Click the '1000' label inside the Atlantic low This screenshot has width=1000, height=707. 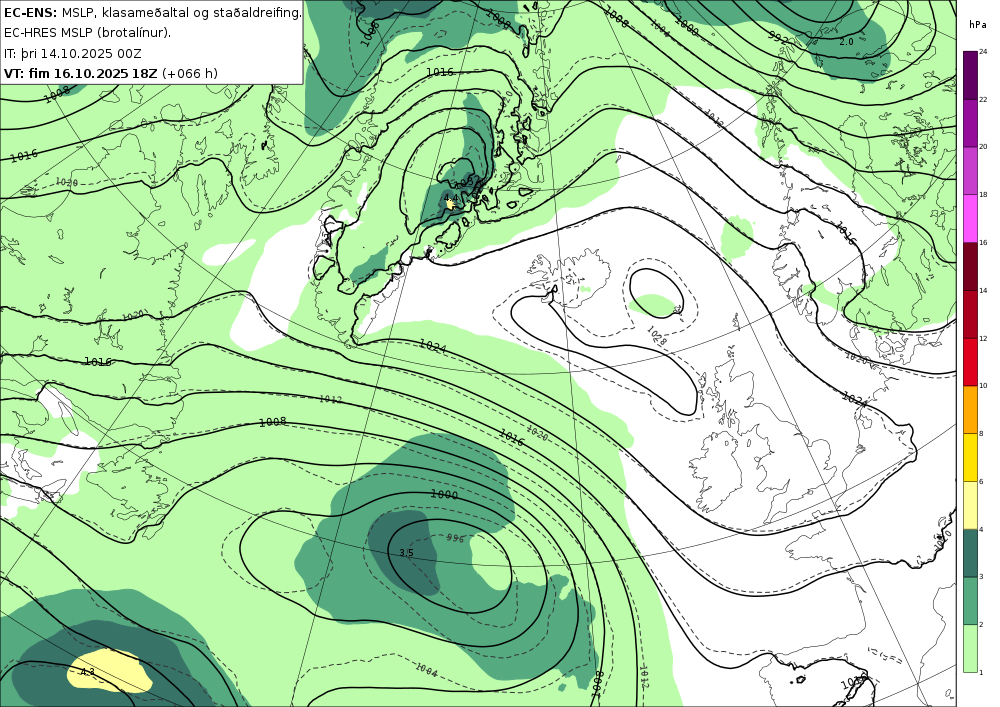tap(444, 494)
